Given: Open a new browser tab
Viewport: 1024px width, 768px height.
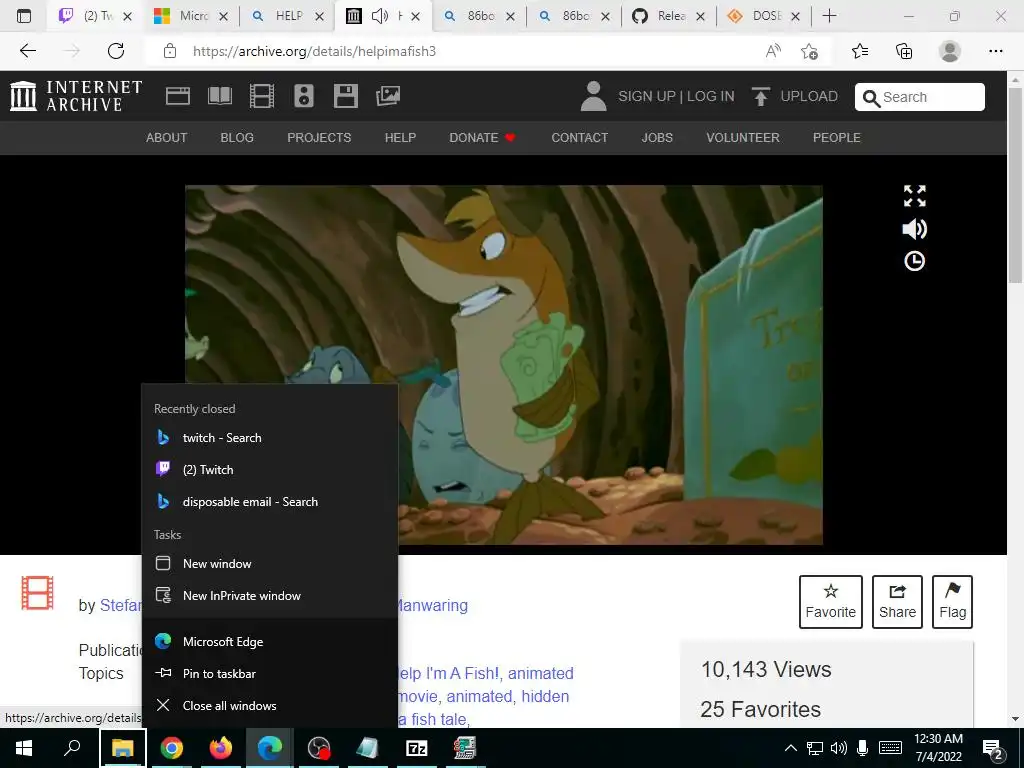Looking at the screenshot, I should tap(829, 16).
